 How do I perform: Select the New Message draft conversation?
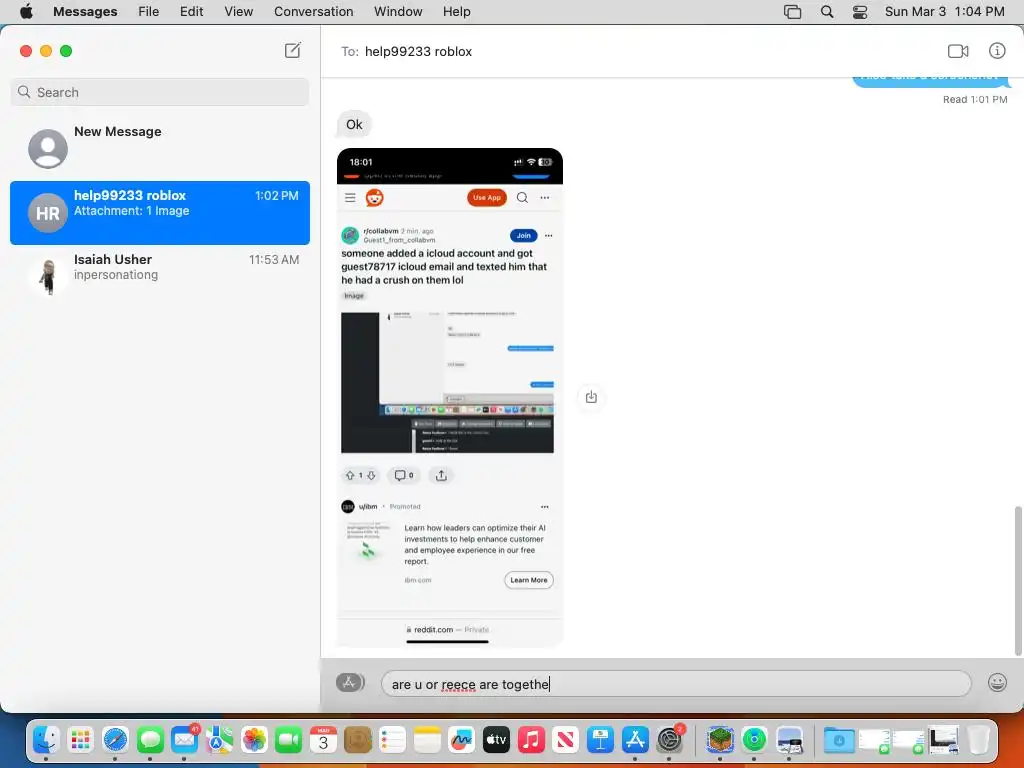point(160,148)
